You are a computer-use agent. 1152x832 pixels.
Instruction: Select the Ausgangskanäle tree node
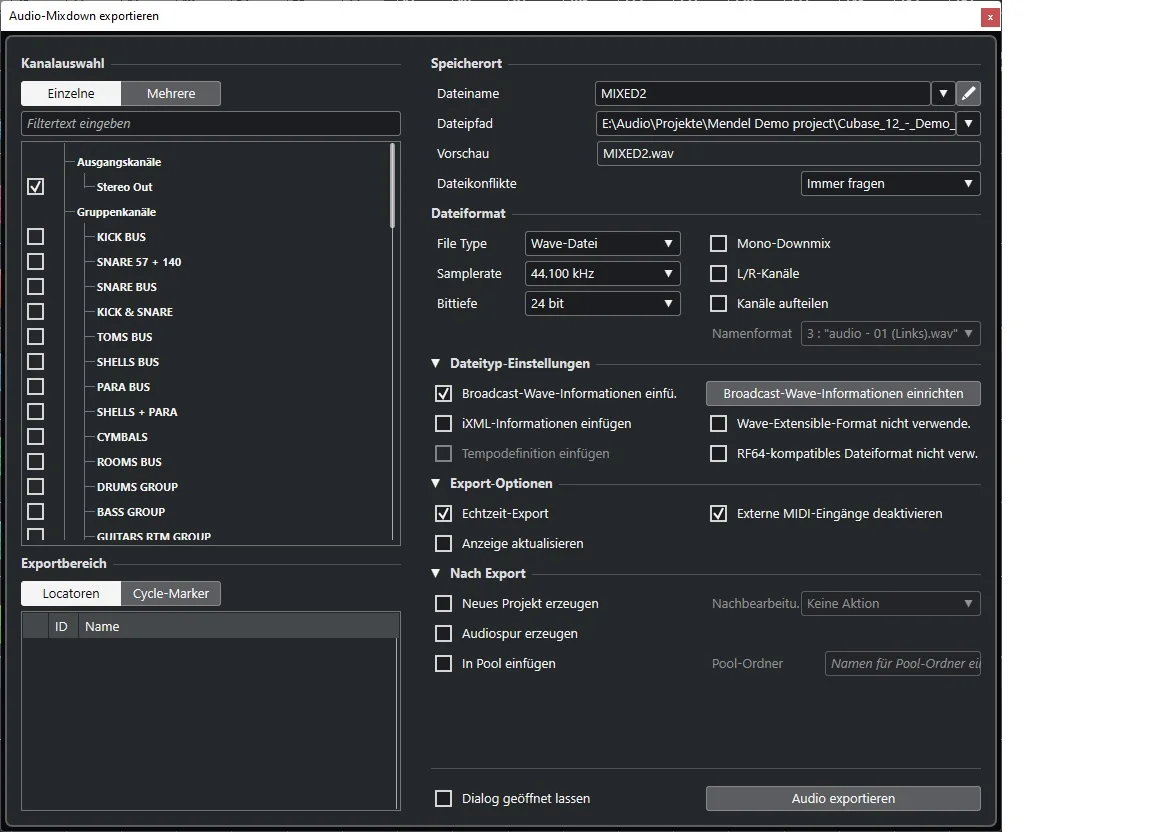(119, 162)
